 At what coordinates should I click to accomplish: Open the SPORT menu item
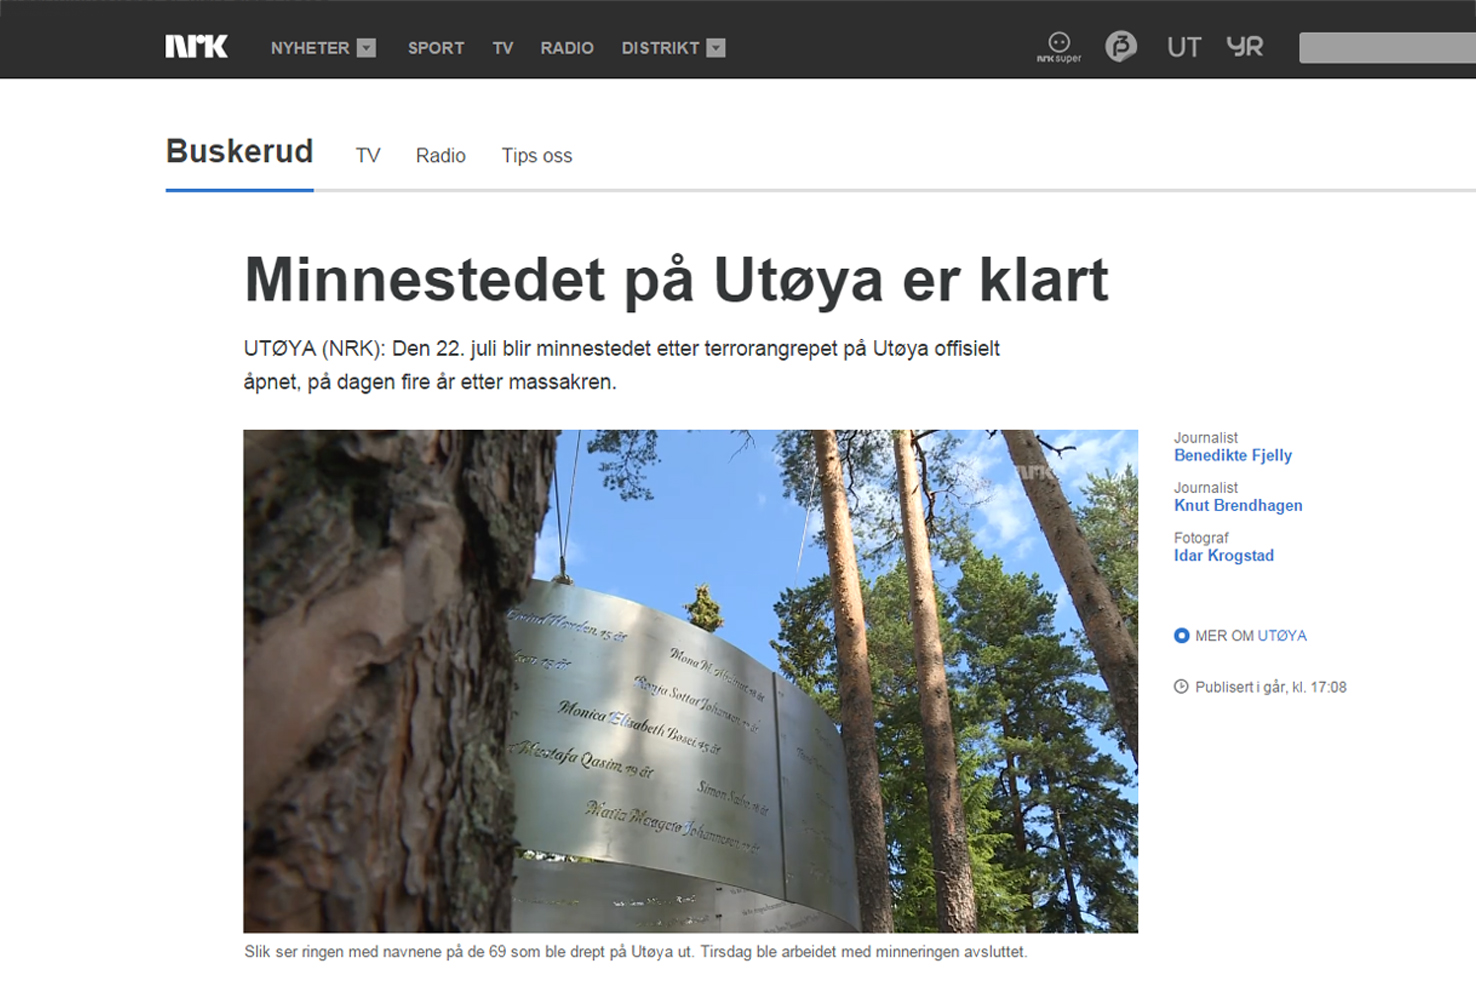tap(435, 48)
